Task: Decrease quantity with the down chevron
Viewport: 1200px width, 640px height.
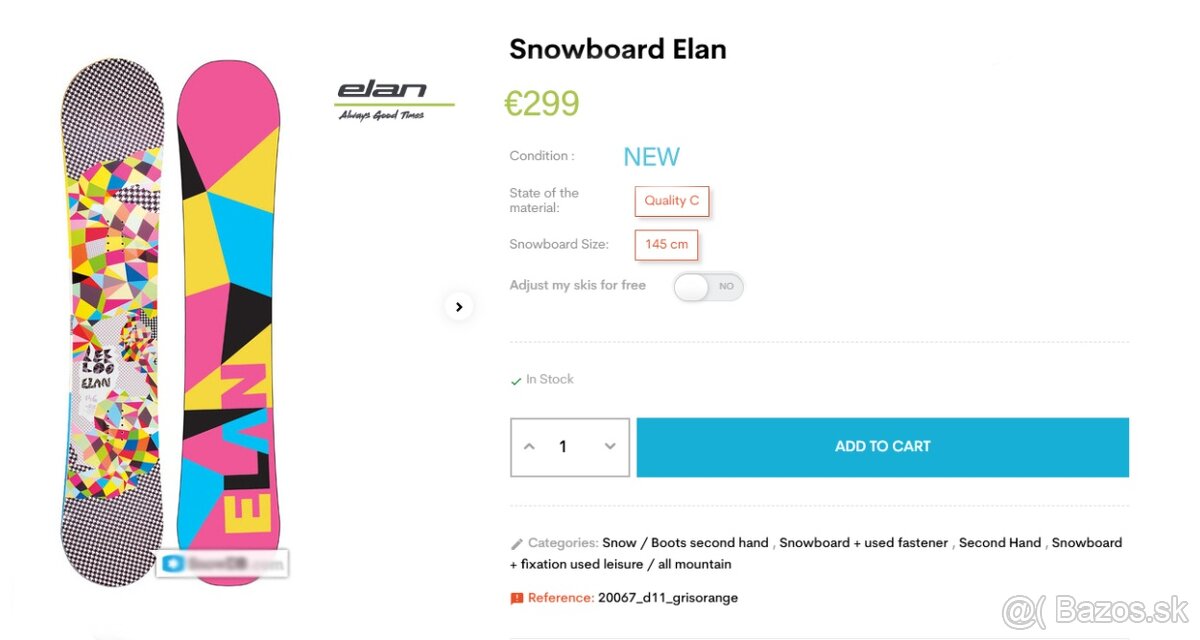Action: click(x=610, y=447)
